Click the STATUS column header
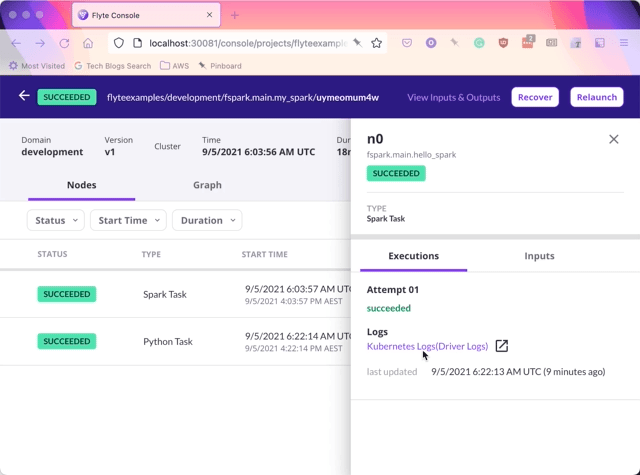 [x=52, y=254]
